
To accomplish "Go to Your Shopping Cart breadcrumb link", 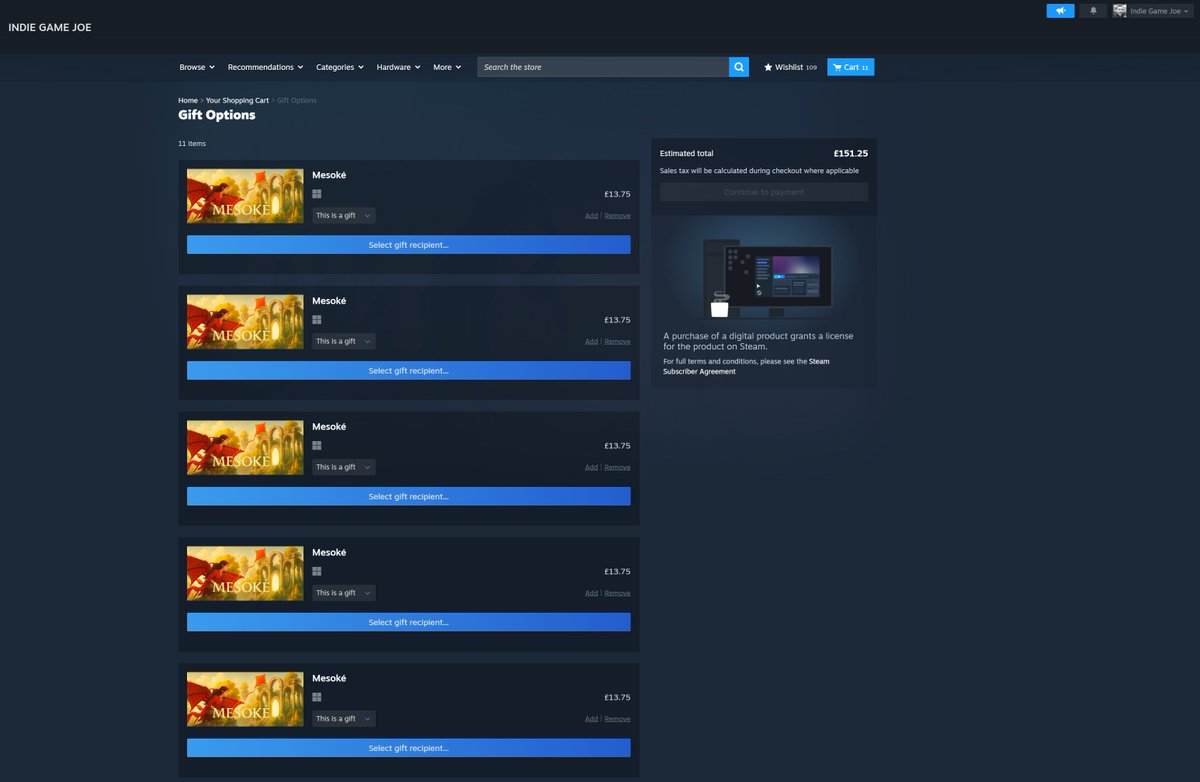I will tap(237, 101).
